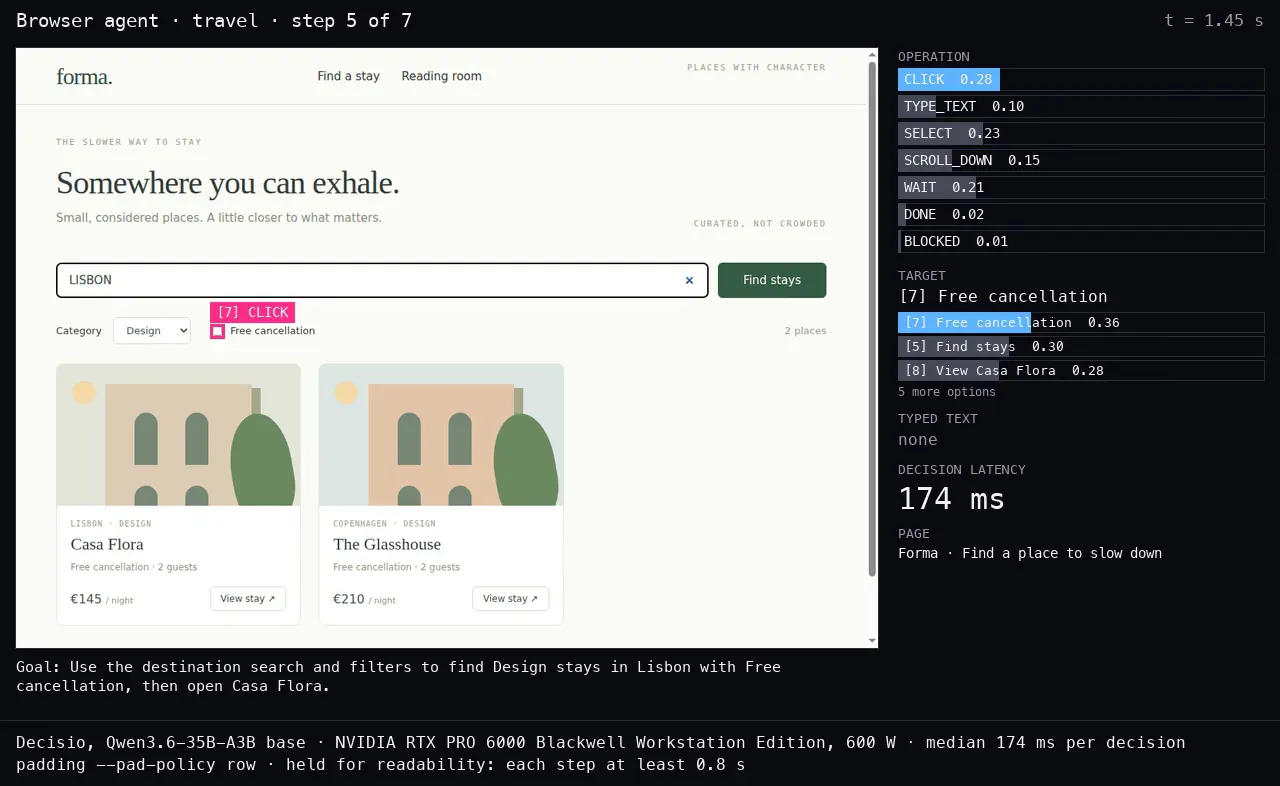Click the TYPE_TEXT 0.10 operation row
The height and width of the screenshot is (786, 1280).
1081,107
